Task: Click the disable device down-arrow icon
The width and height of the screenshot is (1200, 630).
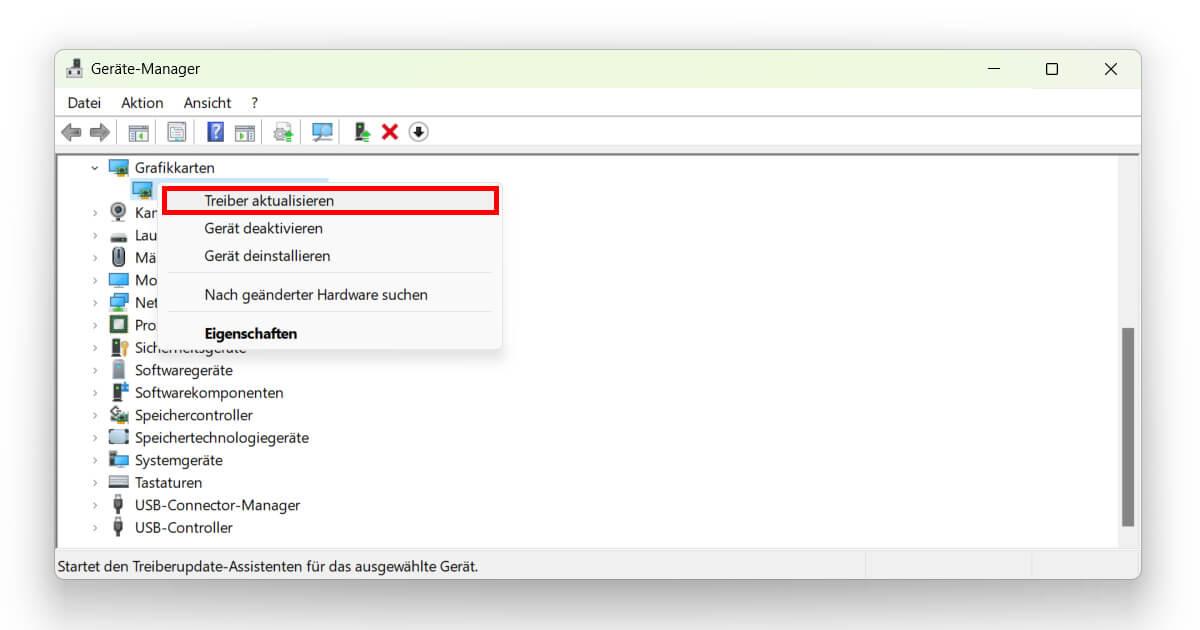Action: [418, 131]
